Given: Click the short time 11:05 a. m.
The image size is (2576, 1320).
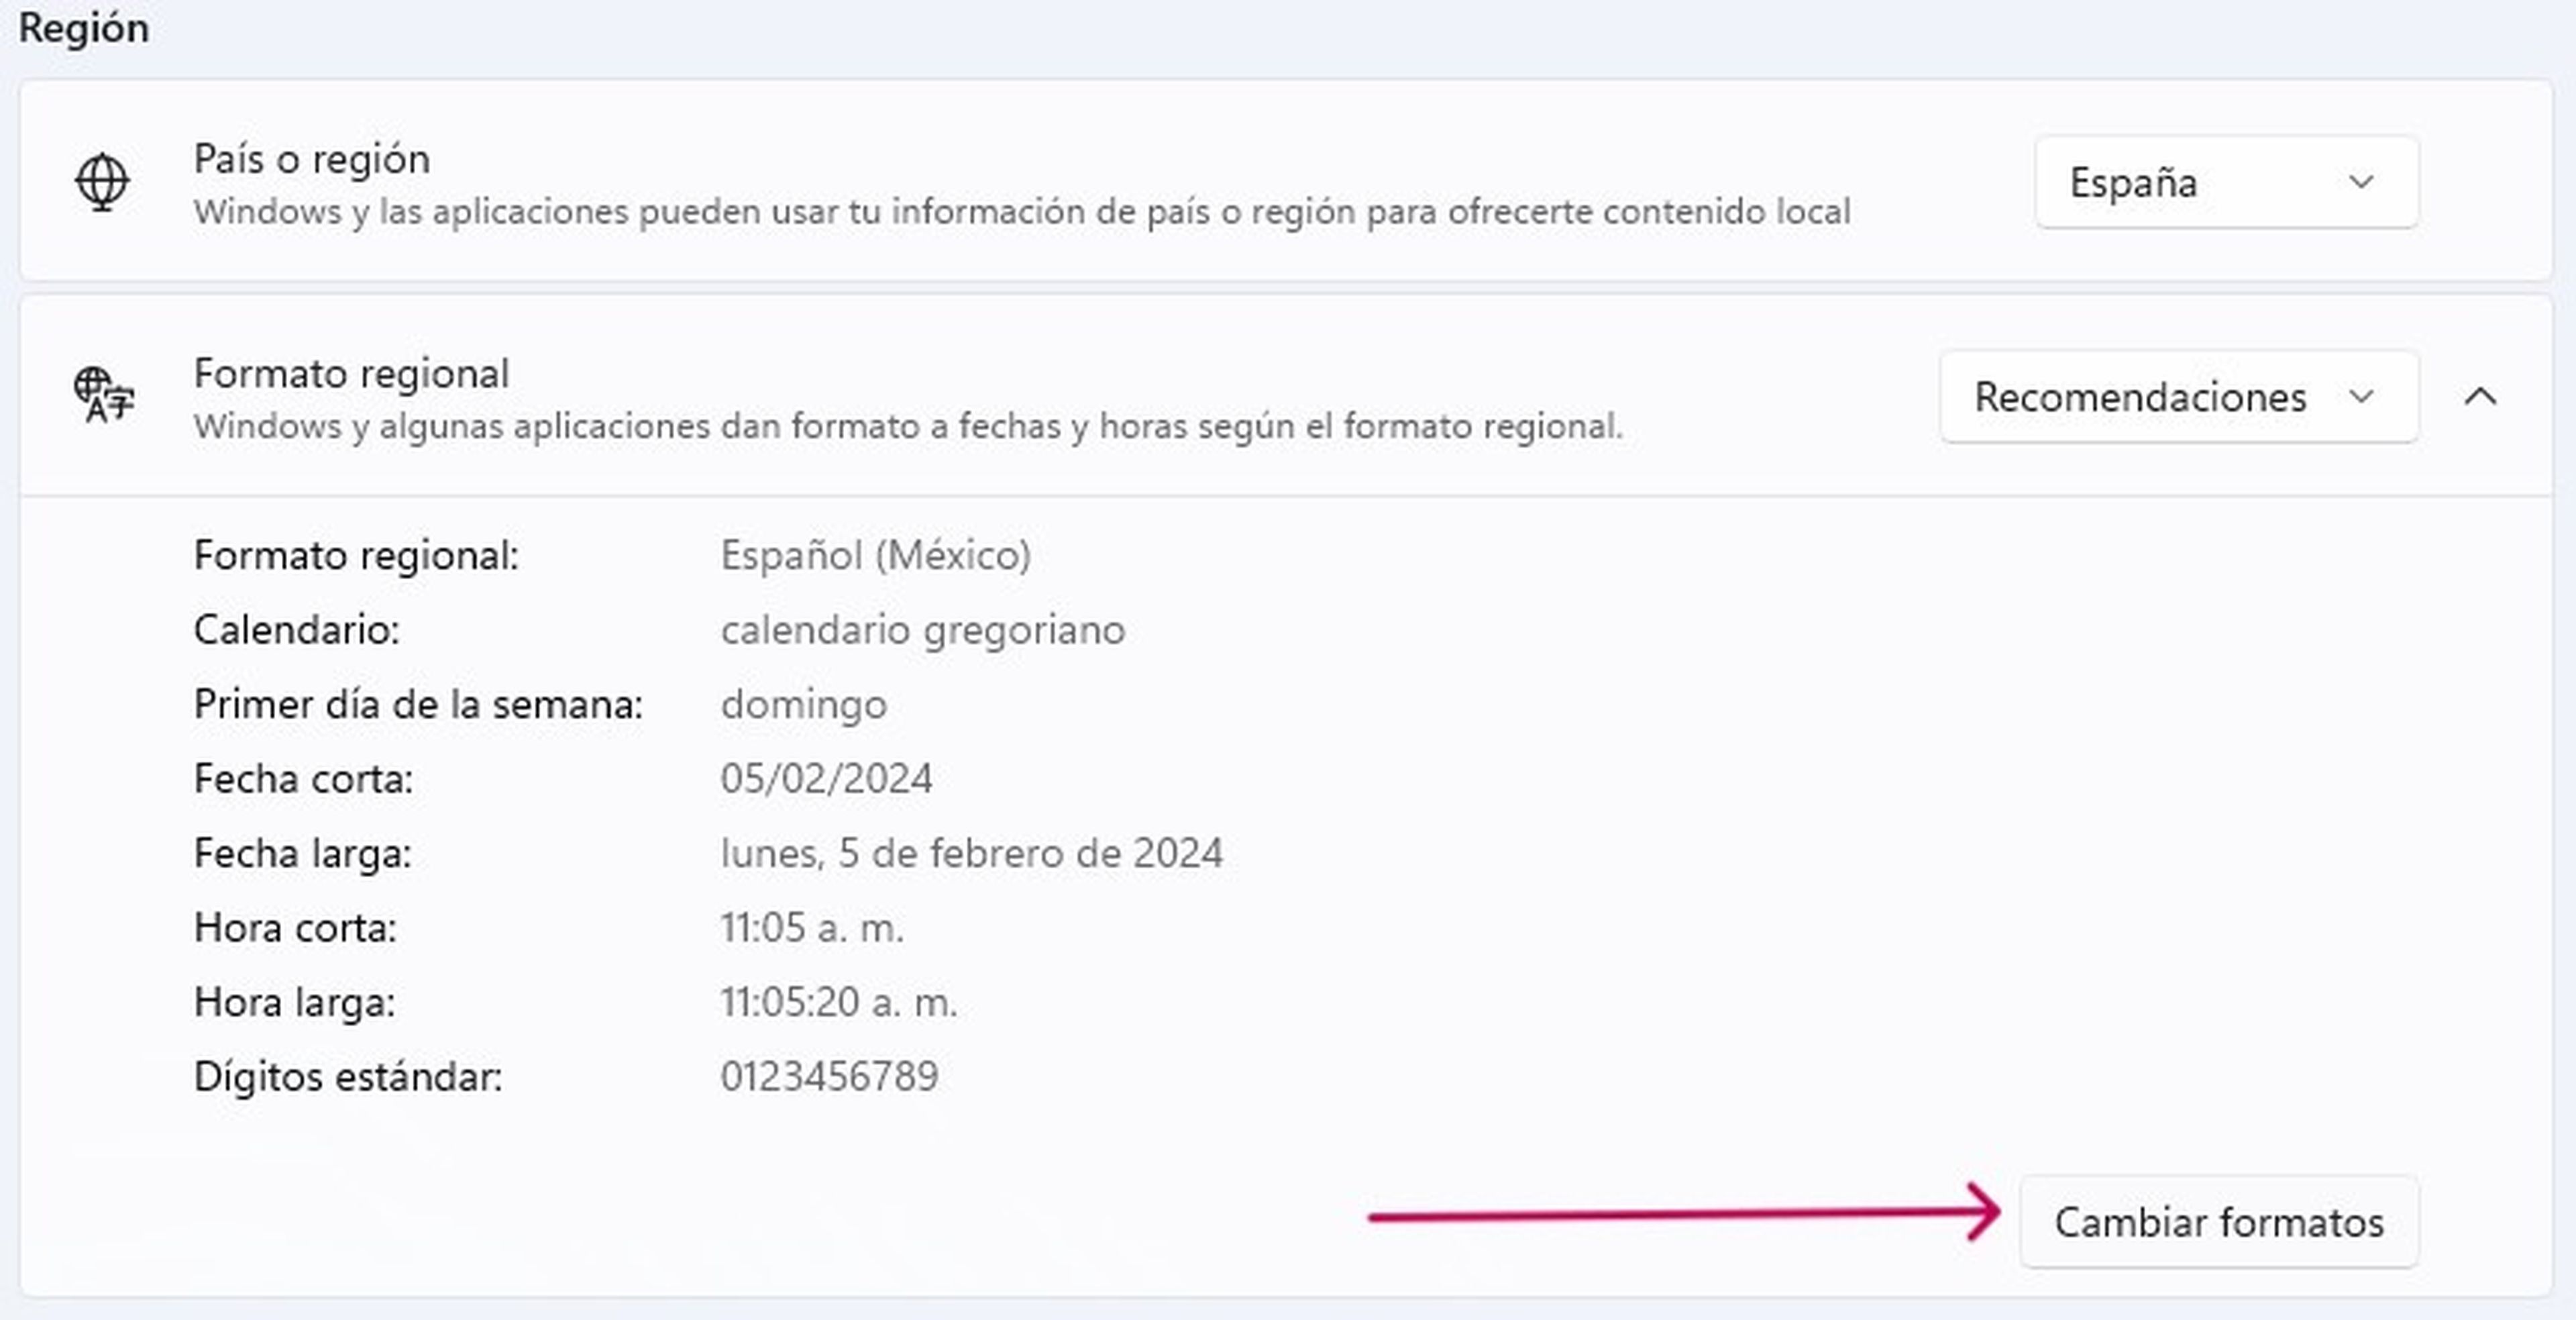Looking at the screenshot, I should coord(812,928).
